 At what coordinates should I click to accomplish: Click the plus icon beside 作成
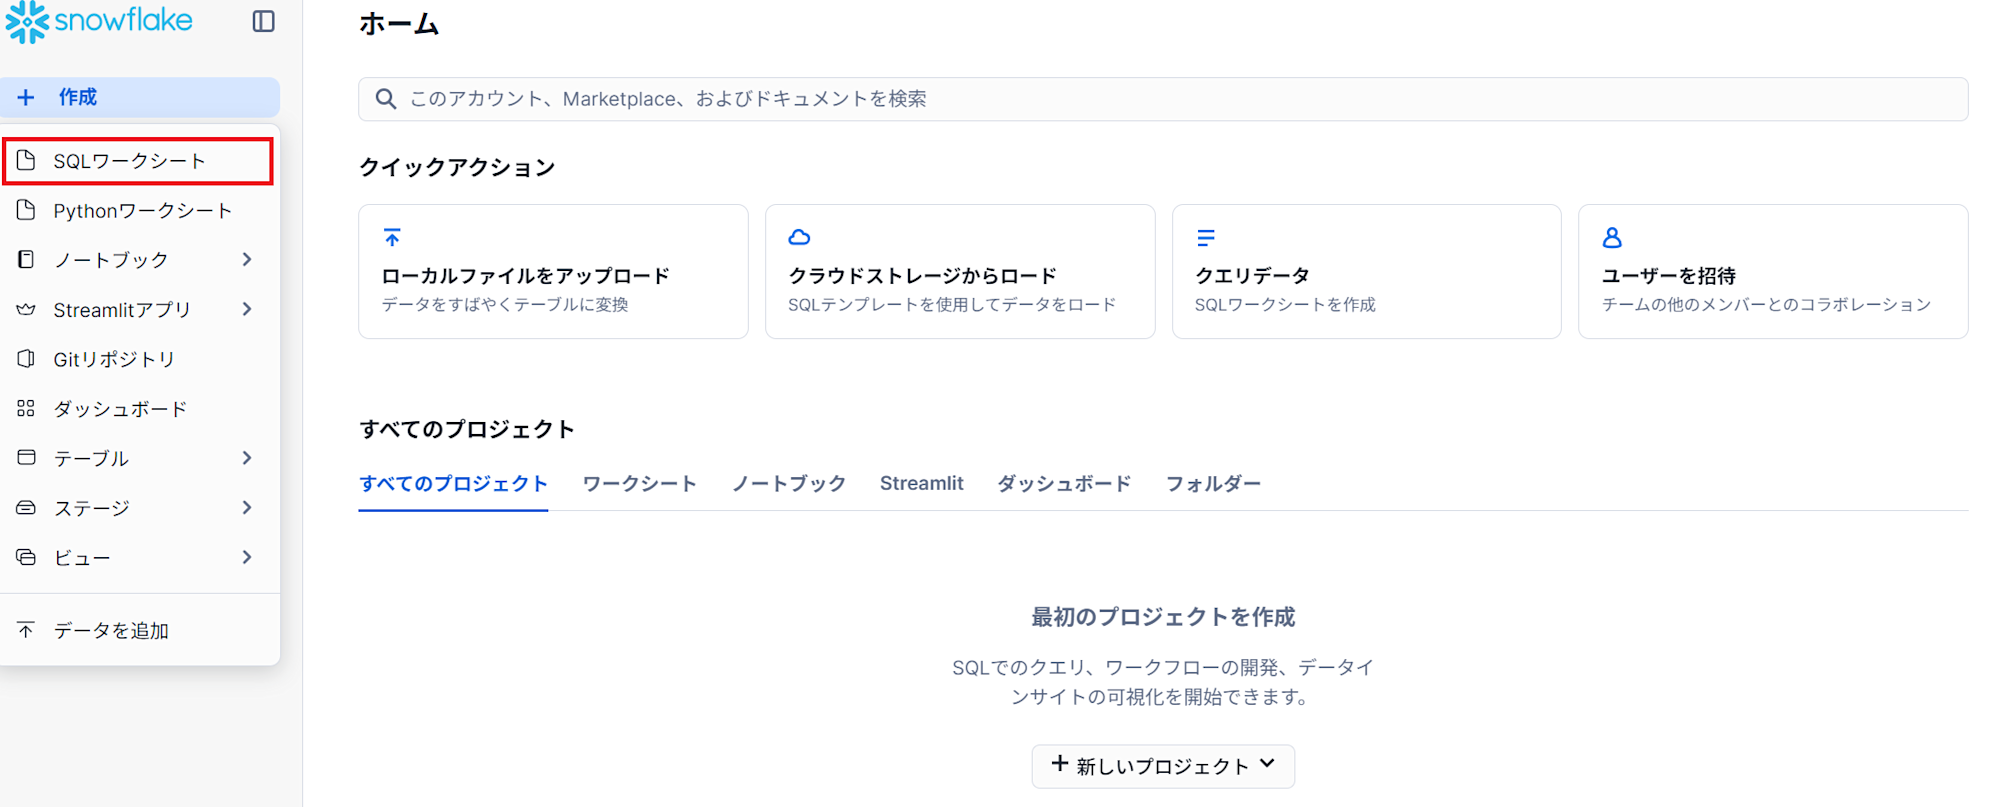[x=26, y=97]
